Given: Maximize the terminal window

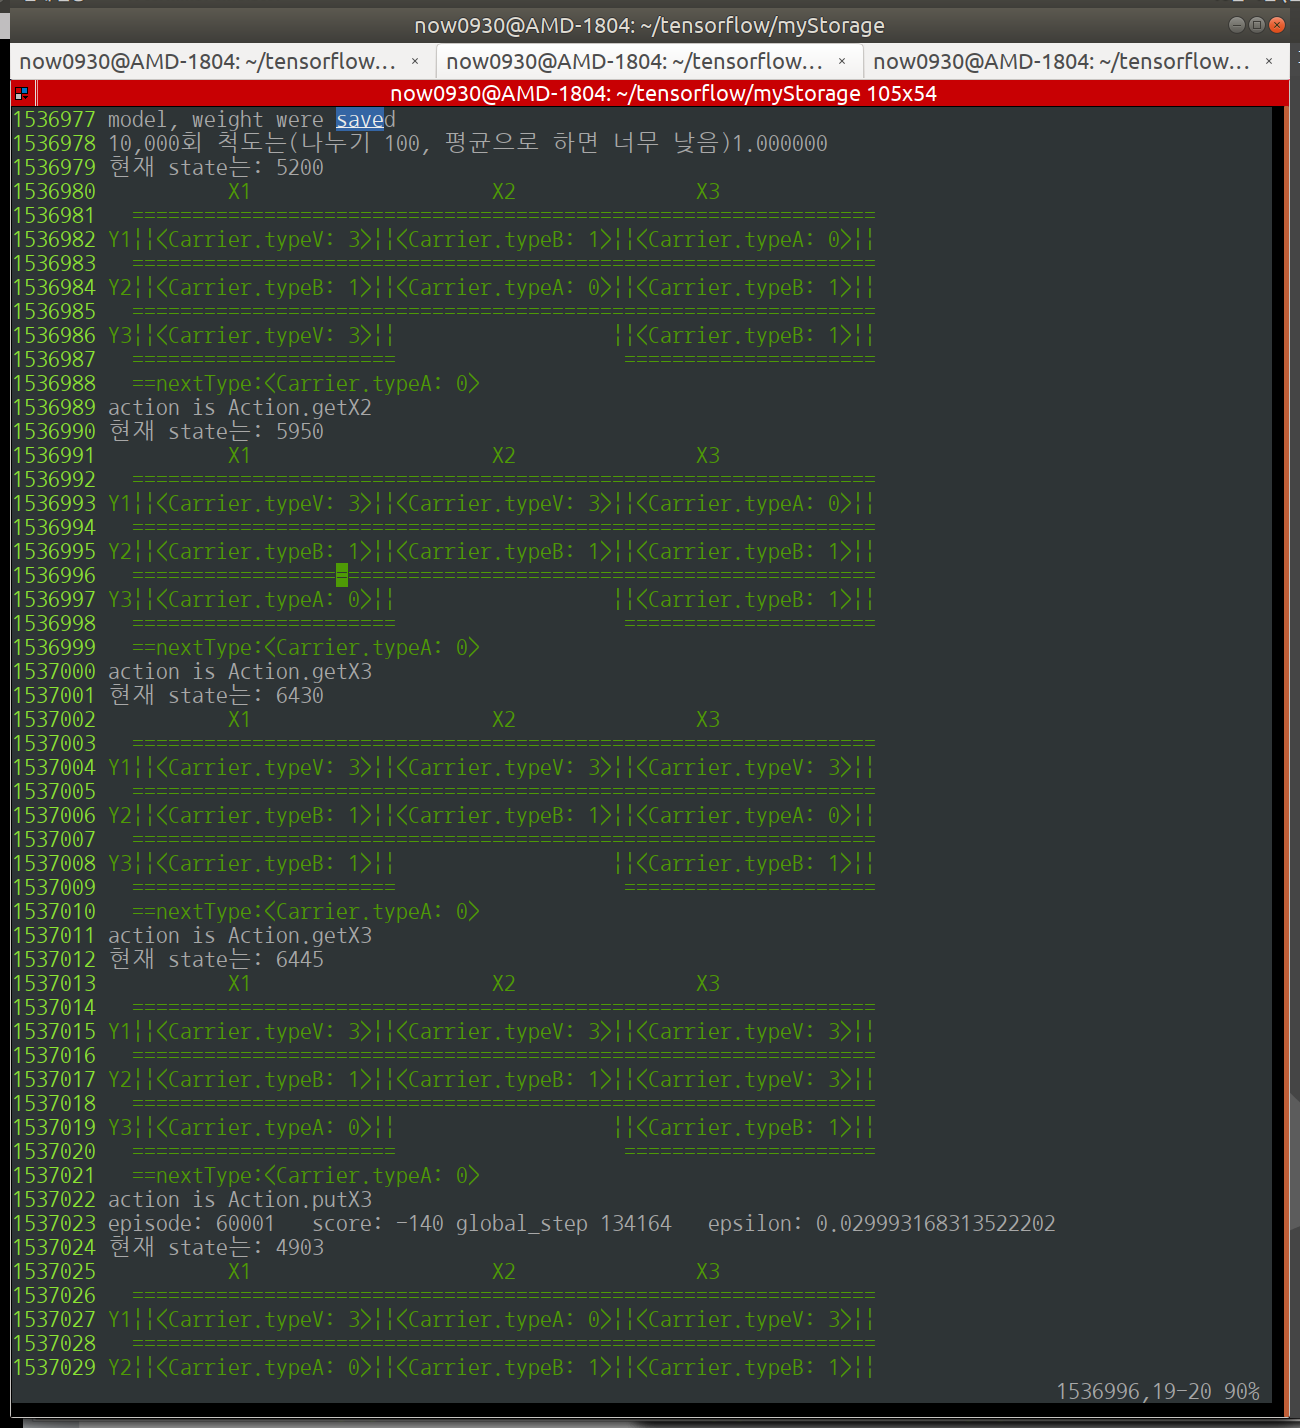Looking at the screenshot, I should [x=1257, y=25].
